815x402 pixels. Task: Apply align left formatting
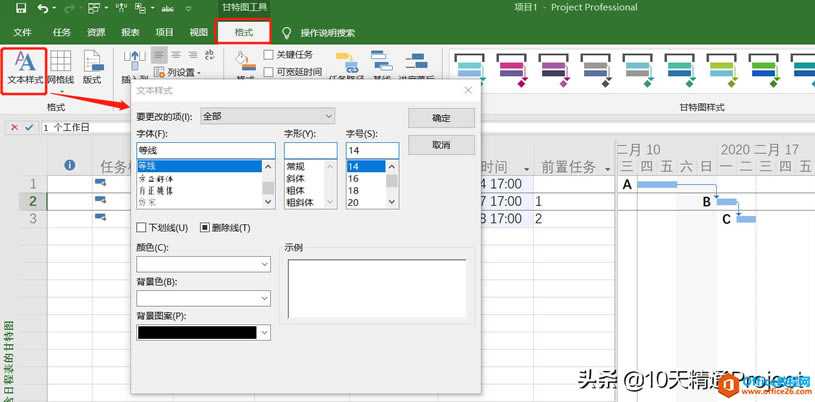160,55
